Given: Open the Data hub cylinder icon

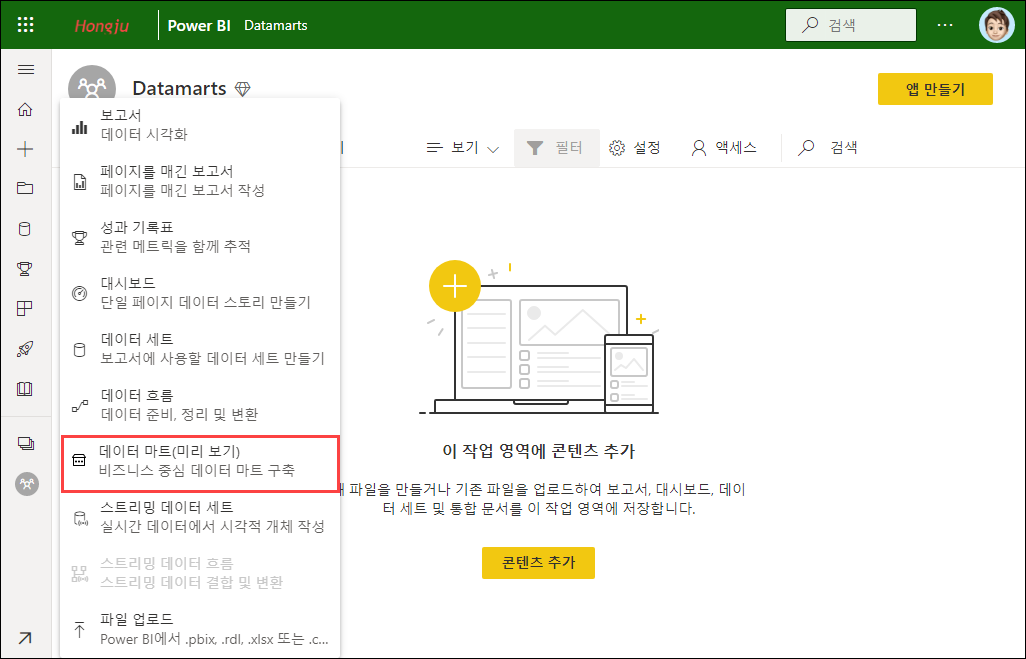Looking at the screenshot, I should (x=25, y=229).
